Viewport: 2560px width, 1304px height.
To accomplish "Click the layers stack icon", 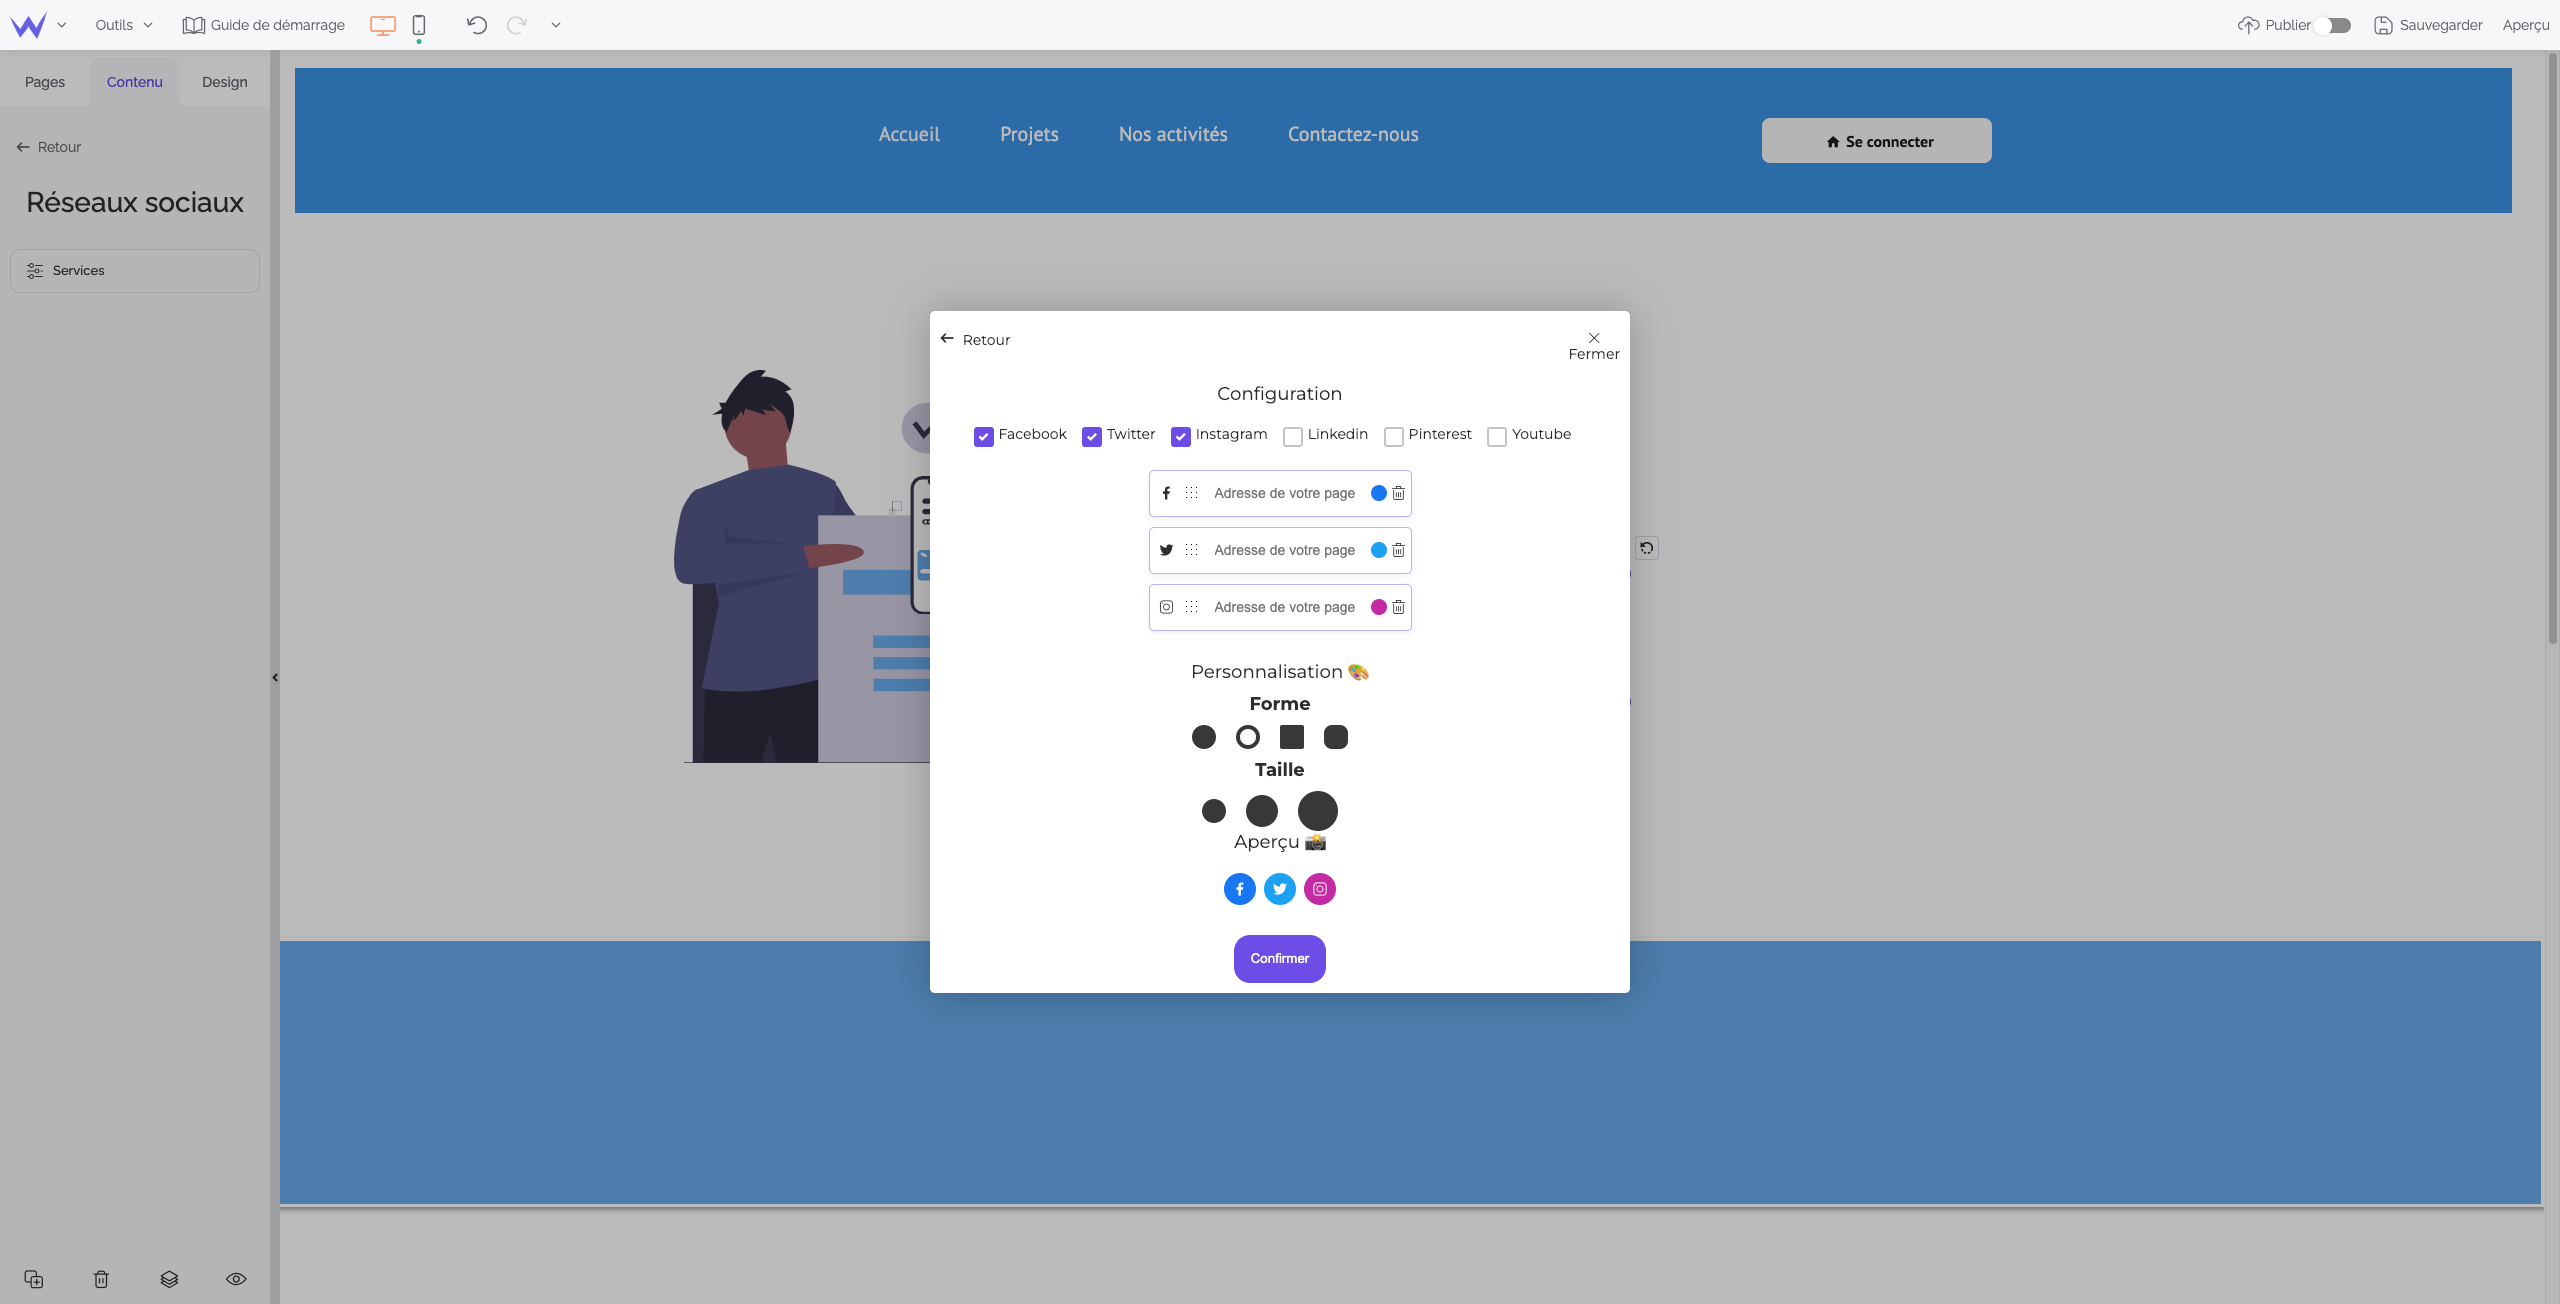I will 169,1279.
